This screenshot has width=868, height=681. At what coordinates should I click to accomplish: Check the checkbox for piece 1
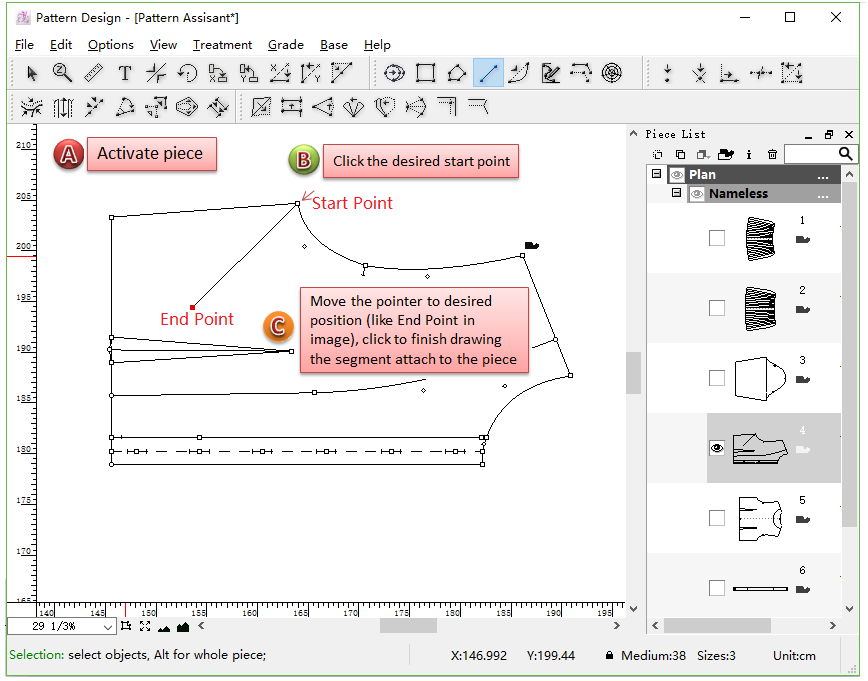pyautogui.click(x=716, y=238)
